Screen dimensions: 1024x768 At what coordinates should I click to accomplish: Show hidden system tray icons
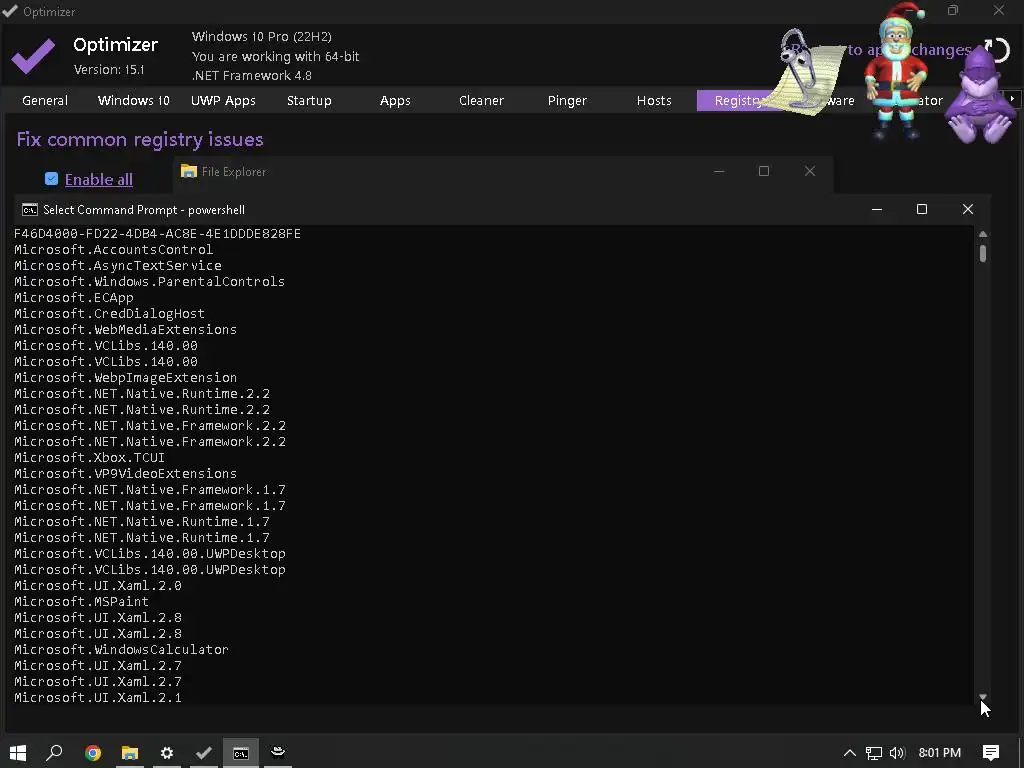850,753
